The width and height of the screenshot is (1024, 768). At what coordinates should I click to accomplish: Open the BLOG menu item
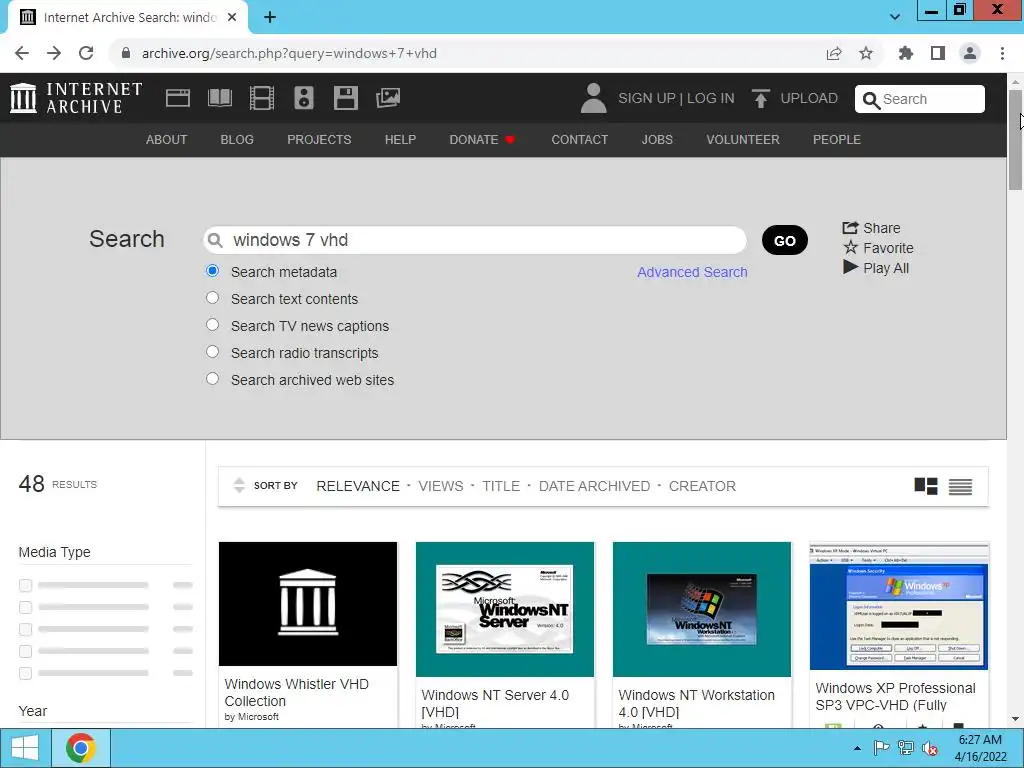pos(237,139)
